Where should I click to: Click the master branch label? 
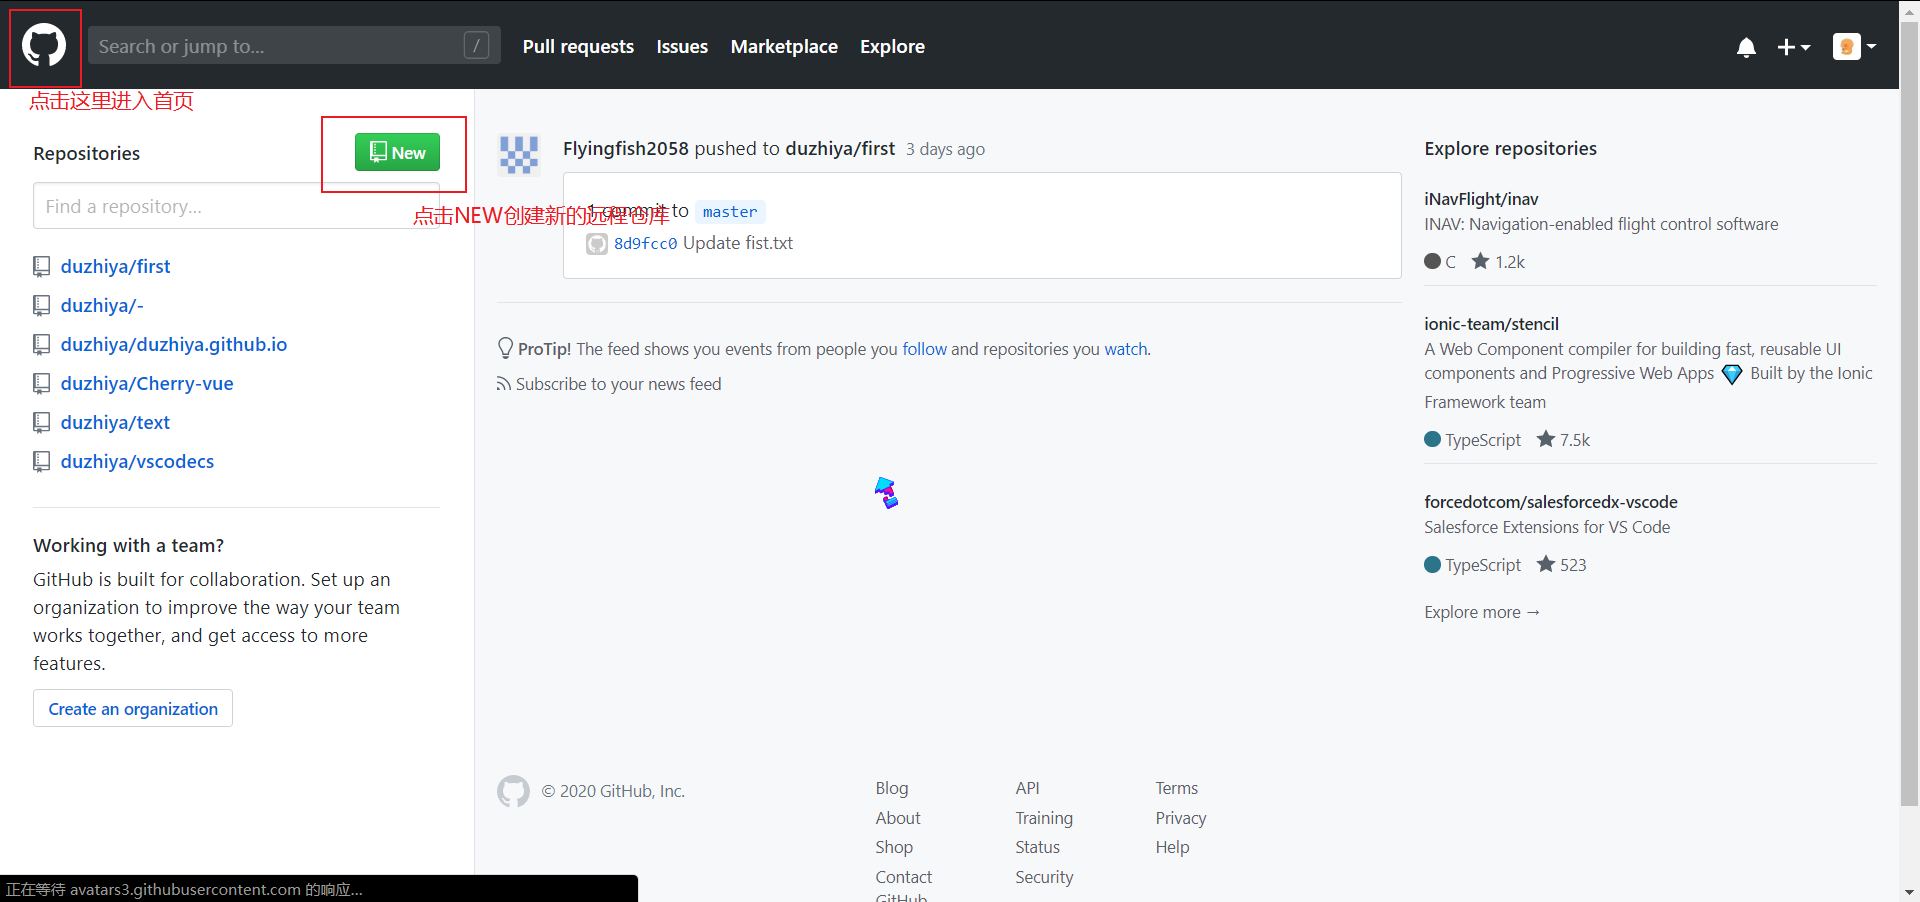730,212
